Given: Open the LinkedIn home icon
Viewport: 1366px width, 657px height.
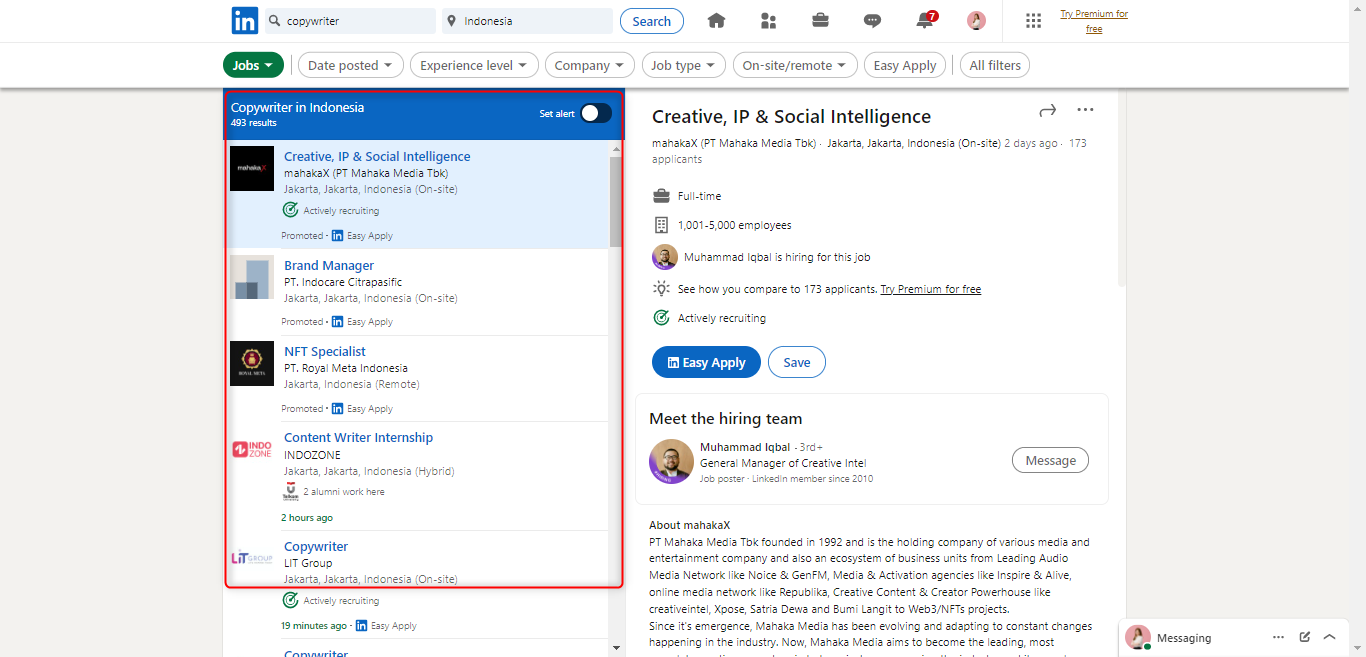Looking at the screenshot, I should (x=716, y=21).
